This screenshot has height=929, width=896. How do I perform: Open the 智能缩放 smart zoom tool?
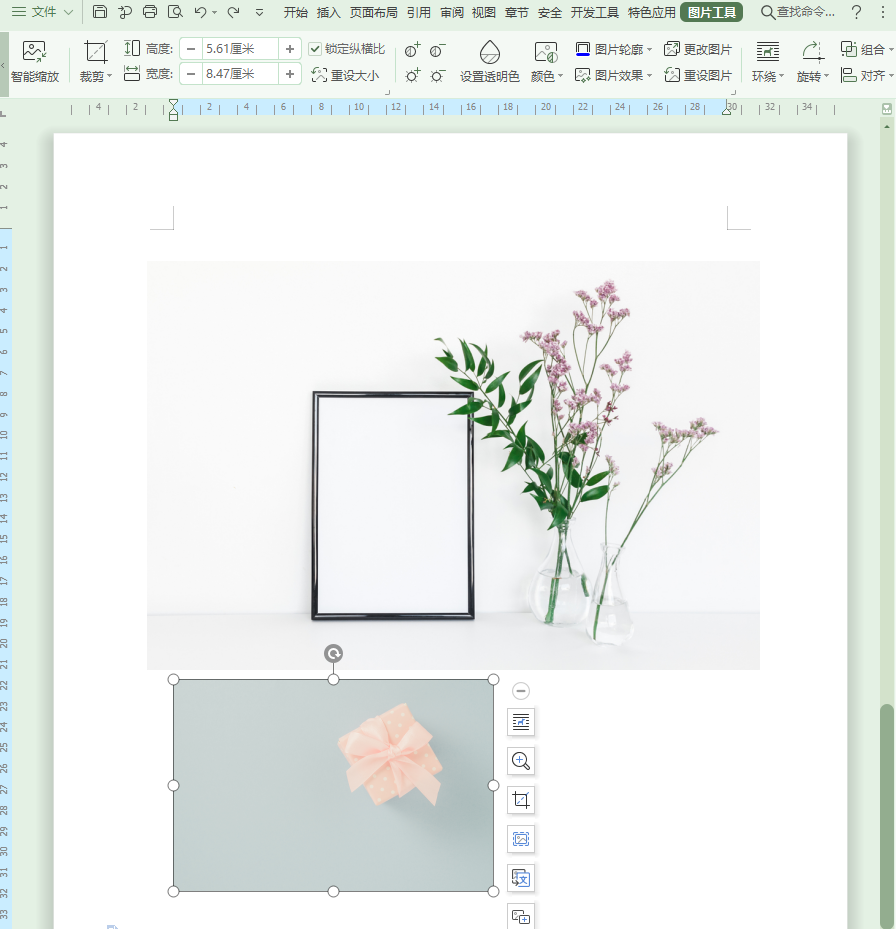pos(35,62)
